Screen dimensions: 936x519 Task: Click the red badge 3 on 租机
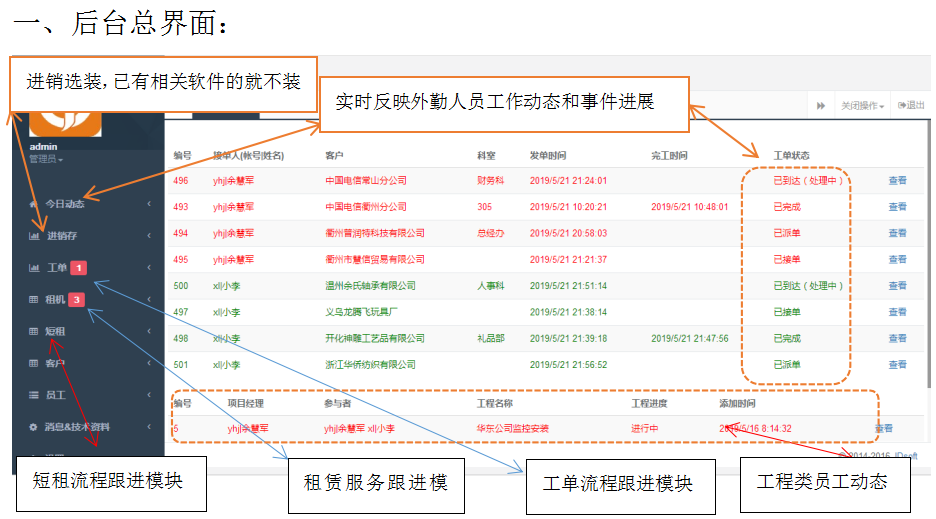[76, 299]
